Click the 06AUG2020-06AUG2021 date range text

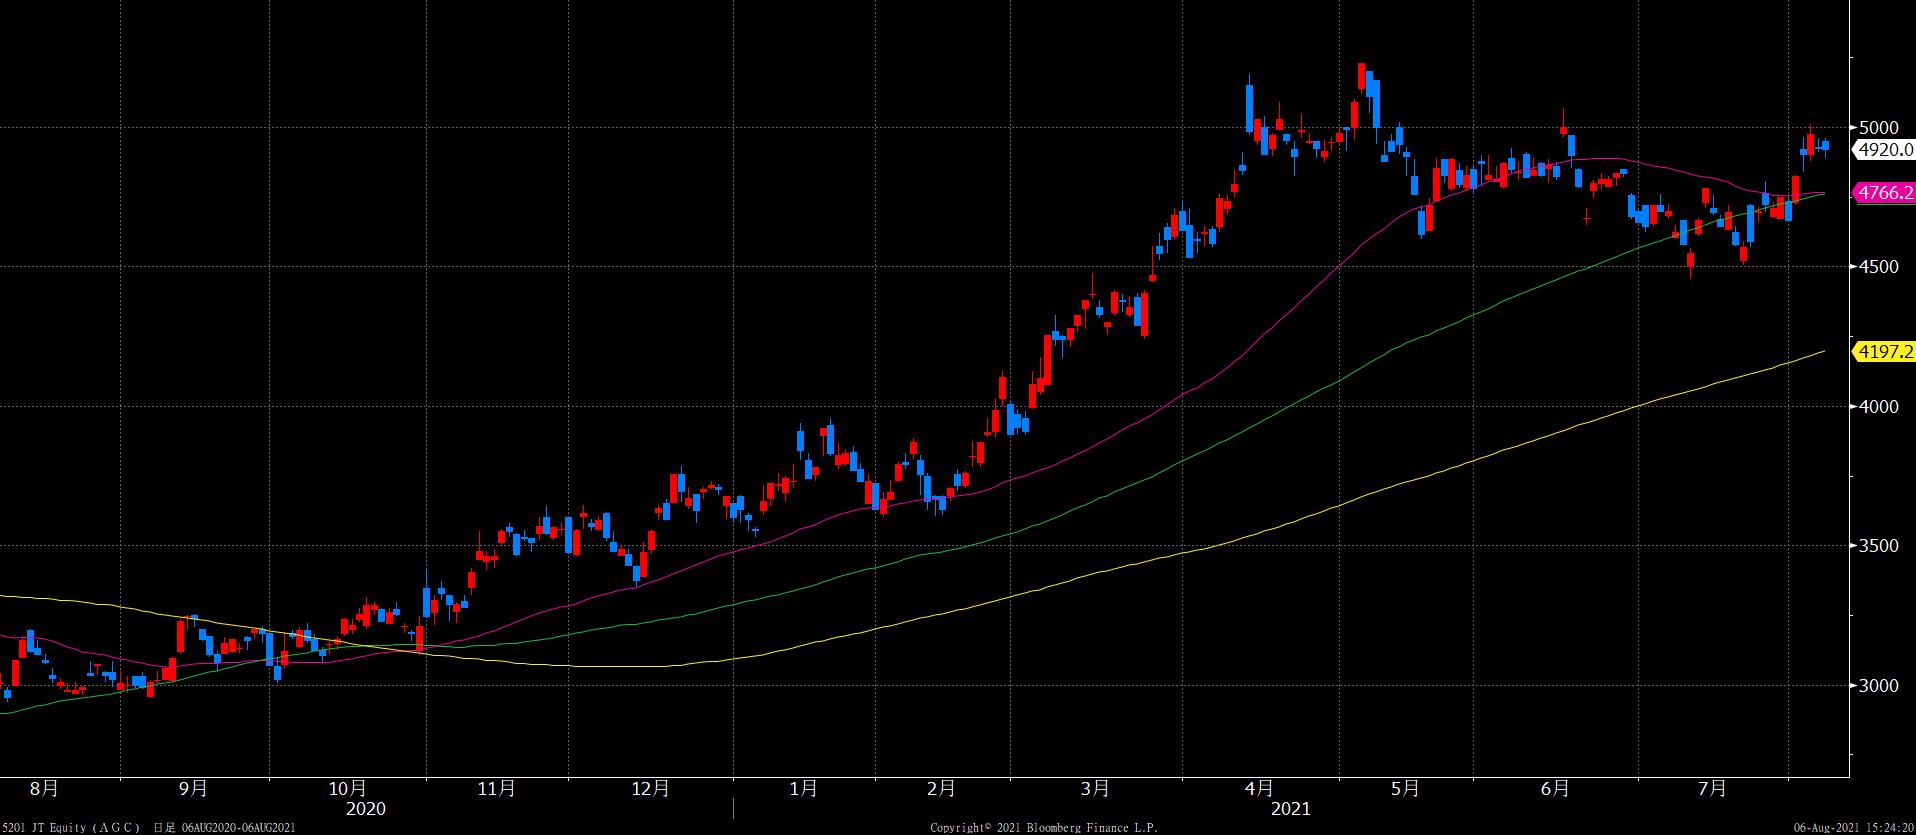click(x=238, y=828)
